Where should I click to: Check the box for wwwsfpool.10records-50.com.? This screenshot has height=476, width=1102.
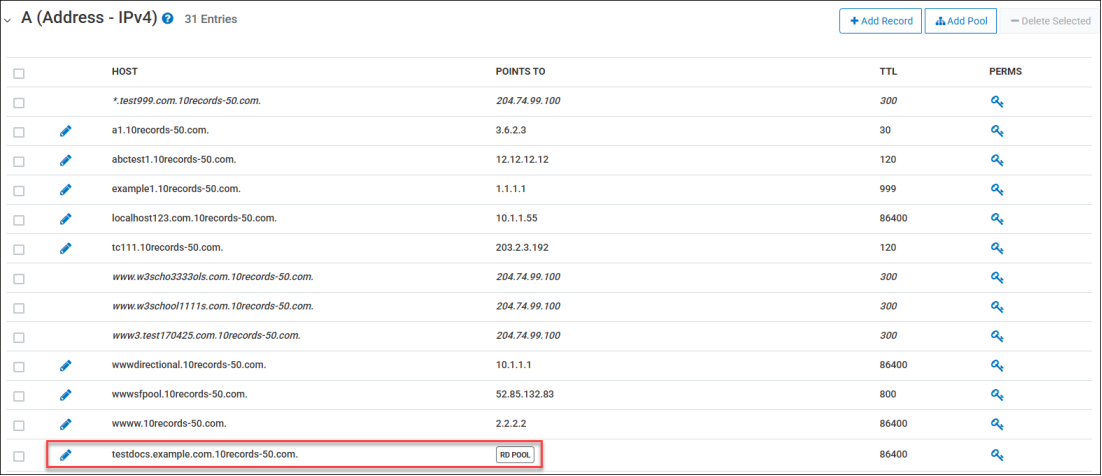(x=19, y=396)
